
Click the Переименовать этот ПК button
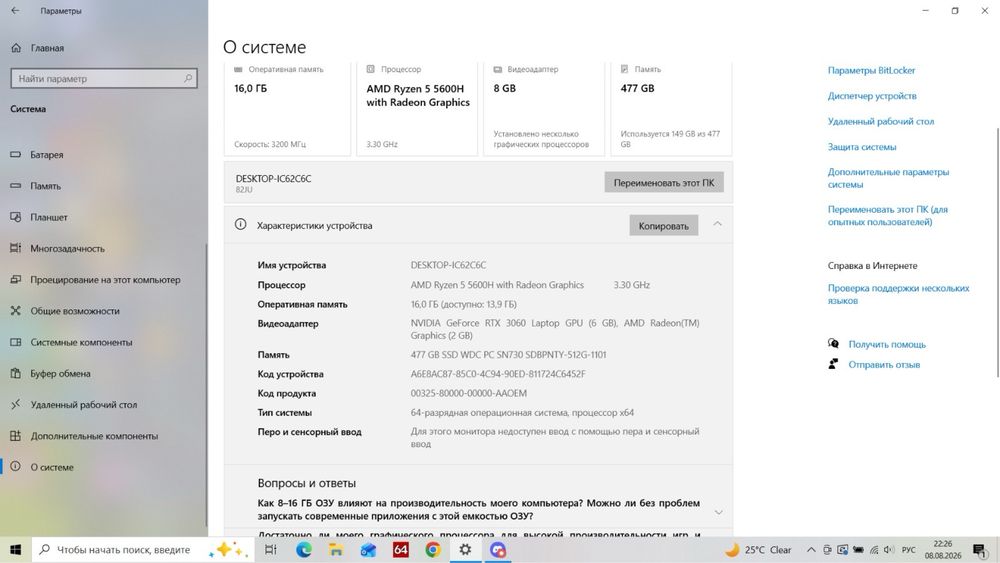pyautogui.click(x=664, y=182)
